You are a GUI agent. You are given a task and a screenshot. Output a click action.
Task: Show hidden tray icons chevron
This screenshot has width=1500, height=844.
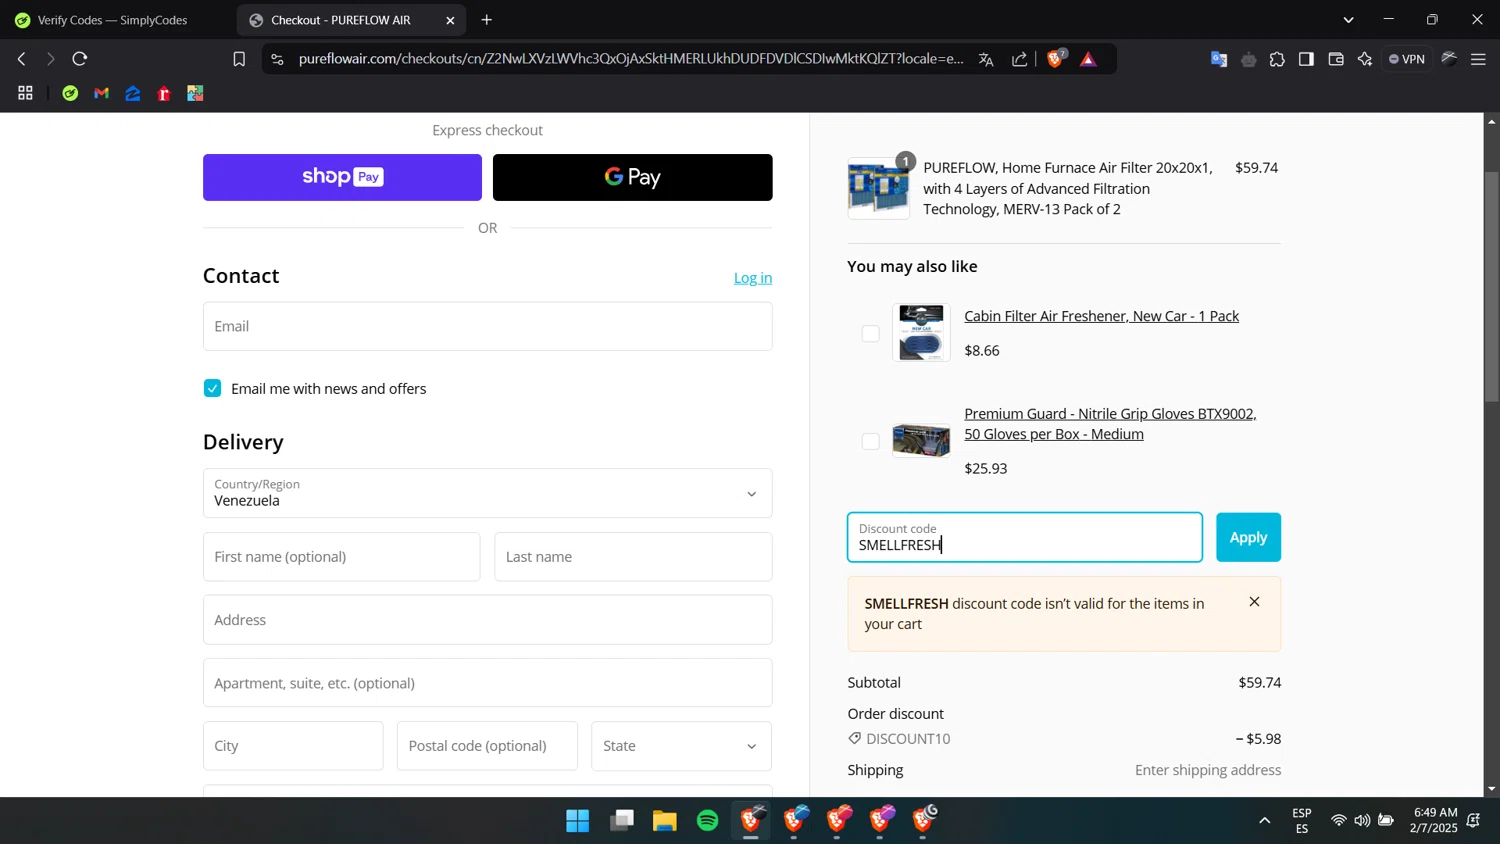click(x=1264, y=821)
